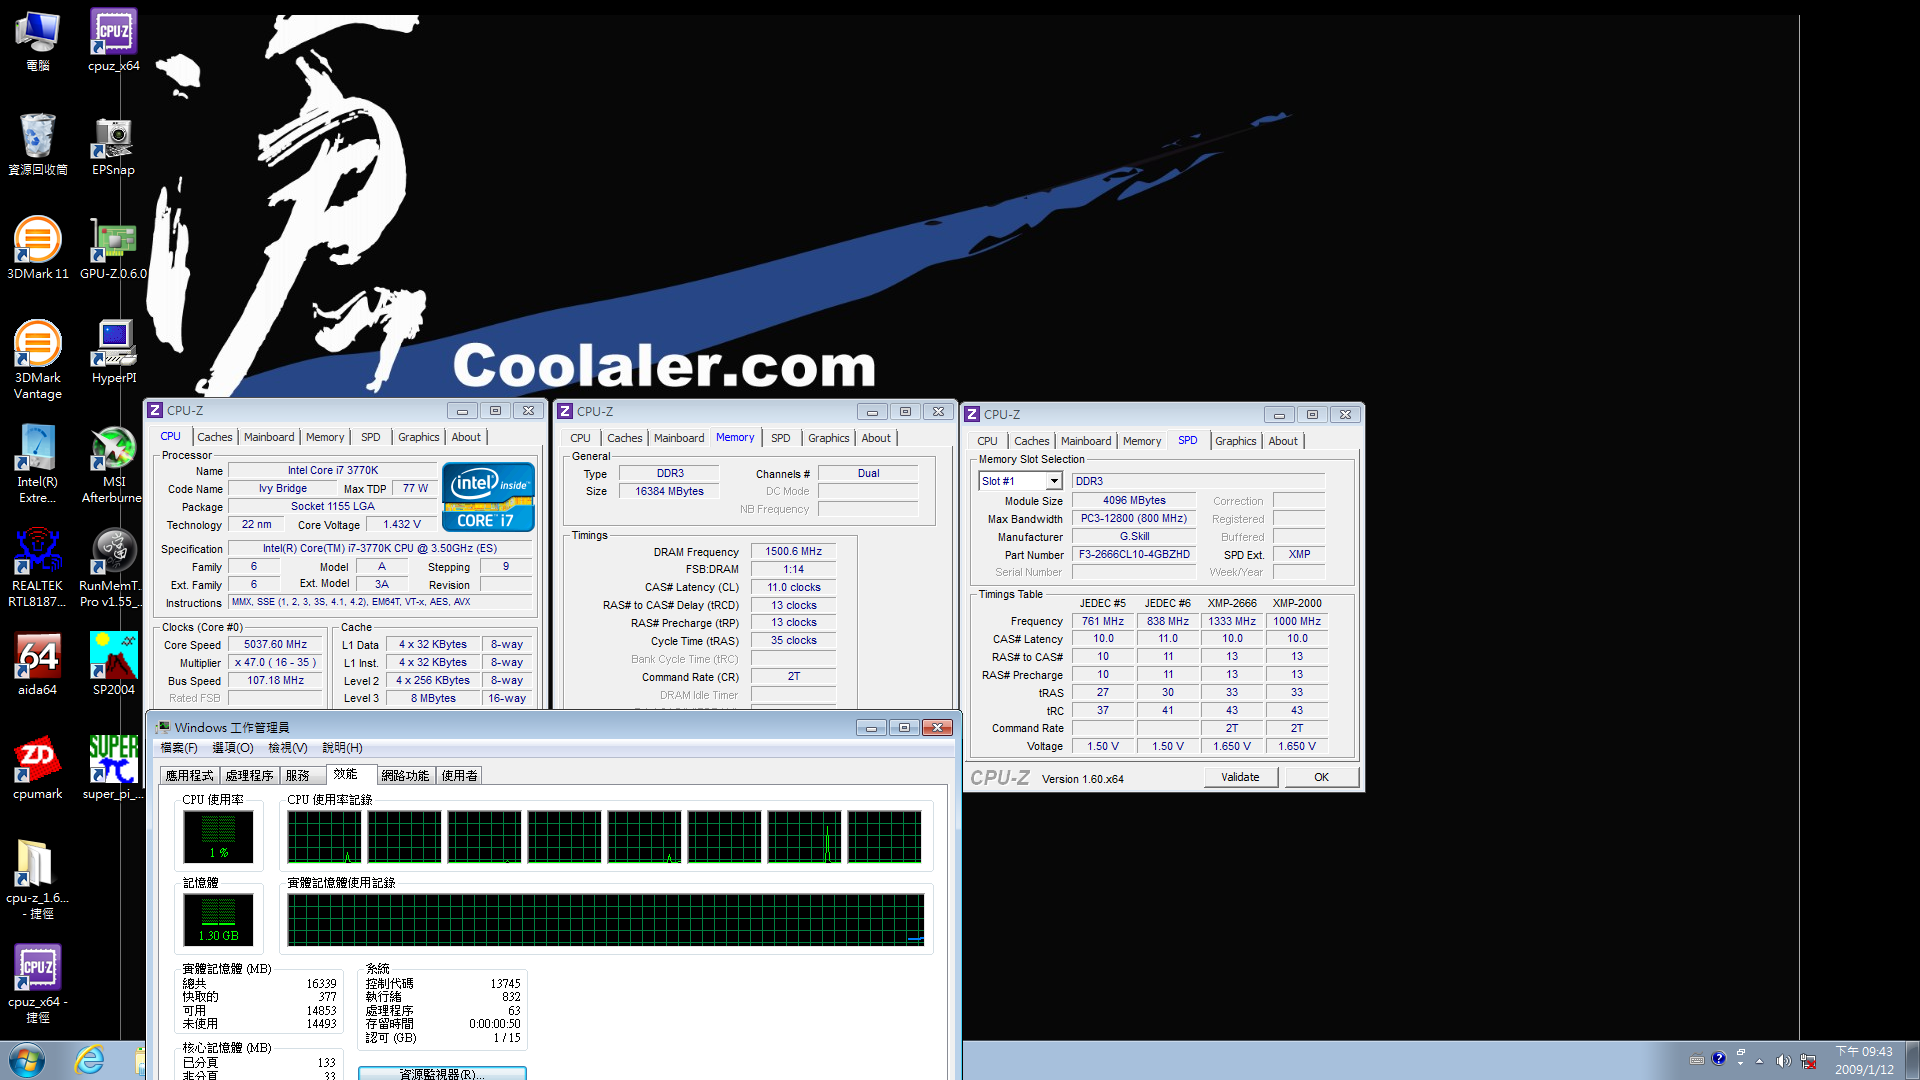Open Memory tab in SPD CPU-Z window
The image size is (1920, 1080).
(1142, 441)
